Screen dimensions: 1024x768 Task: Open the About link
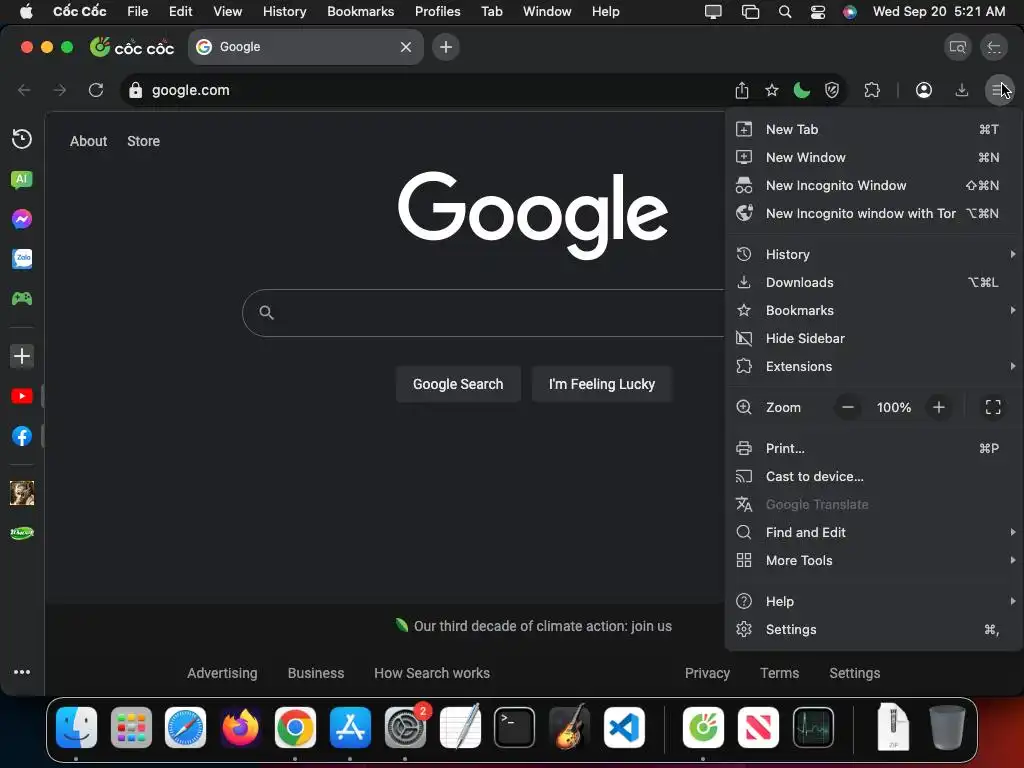click(88, 141)
